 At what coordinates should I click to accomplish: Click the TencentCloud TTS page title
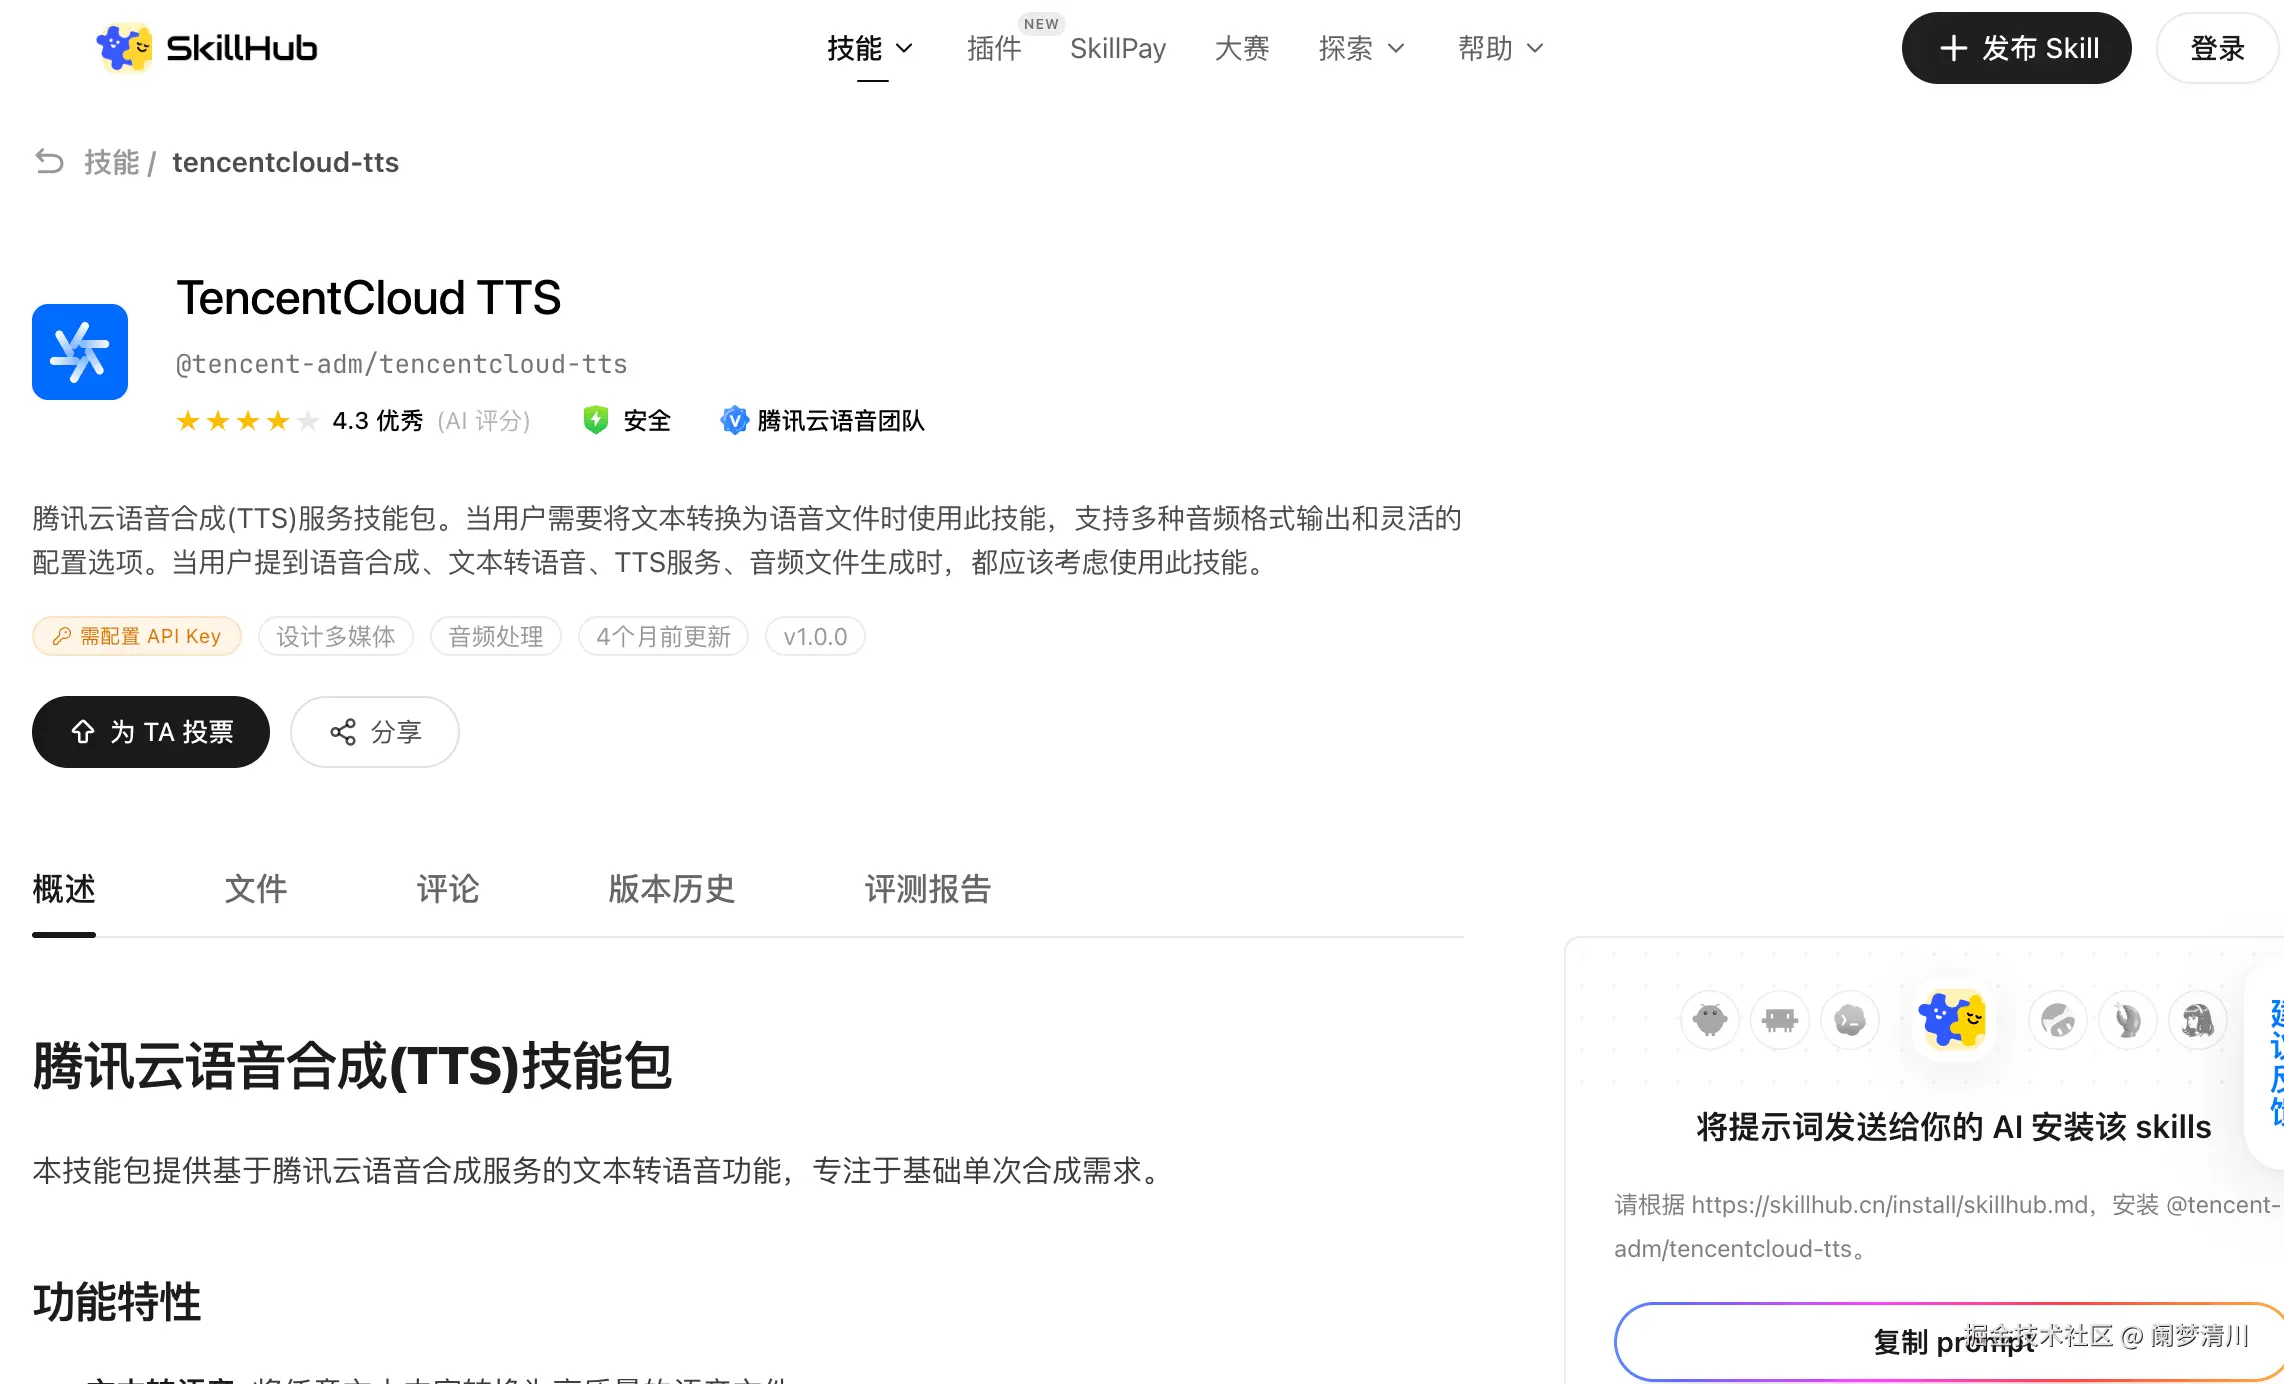[369, 298]
